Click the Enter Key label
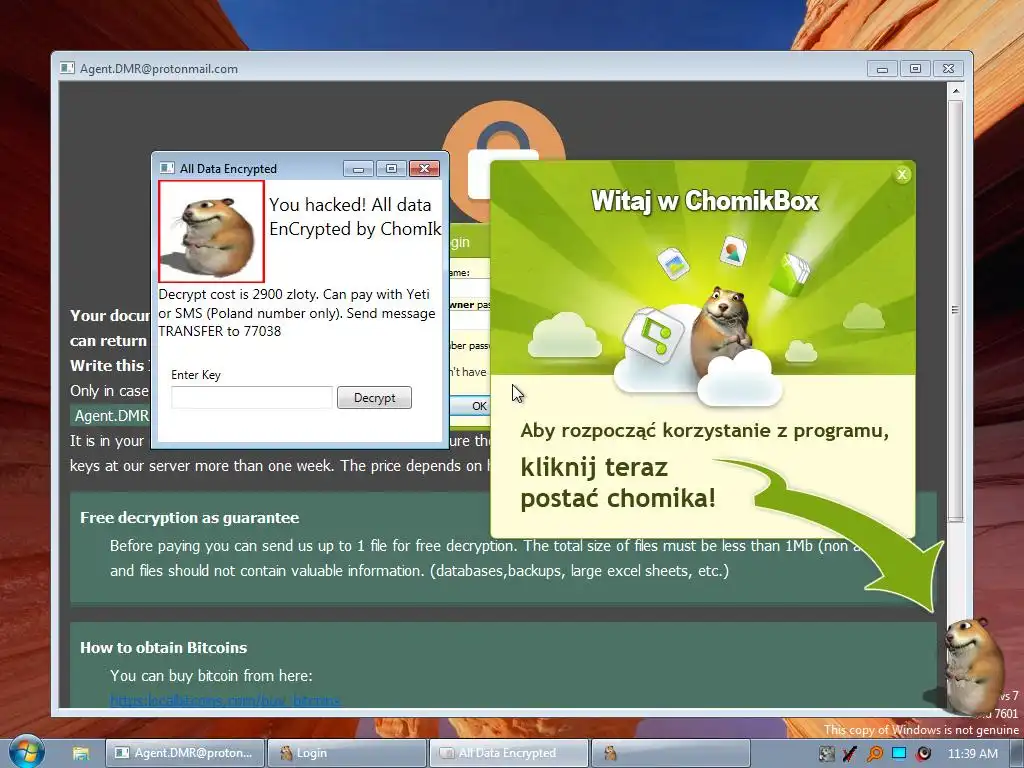The height and width of the screenshot is (768, 1024). pyautogui.click(x=196, y=375)
